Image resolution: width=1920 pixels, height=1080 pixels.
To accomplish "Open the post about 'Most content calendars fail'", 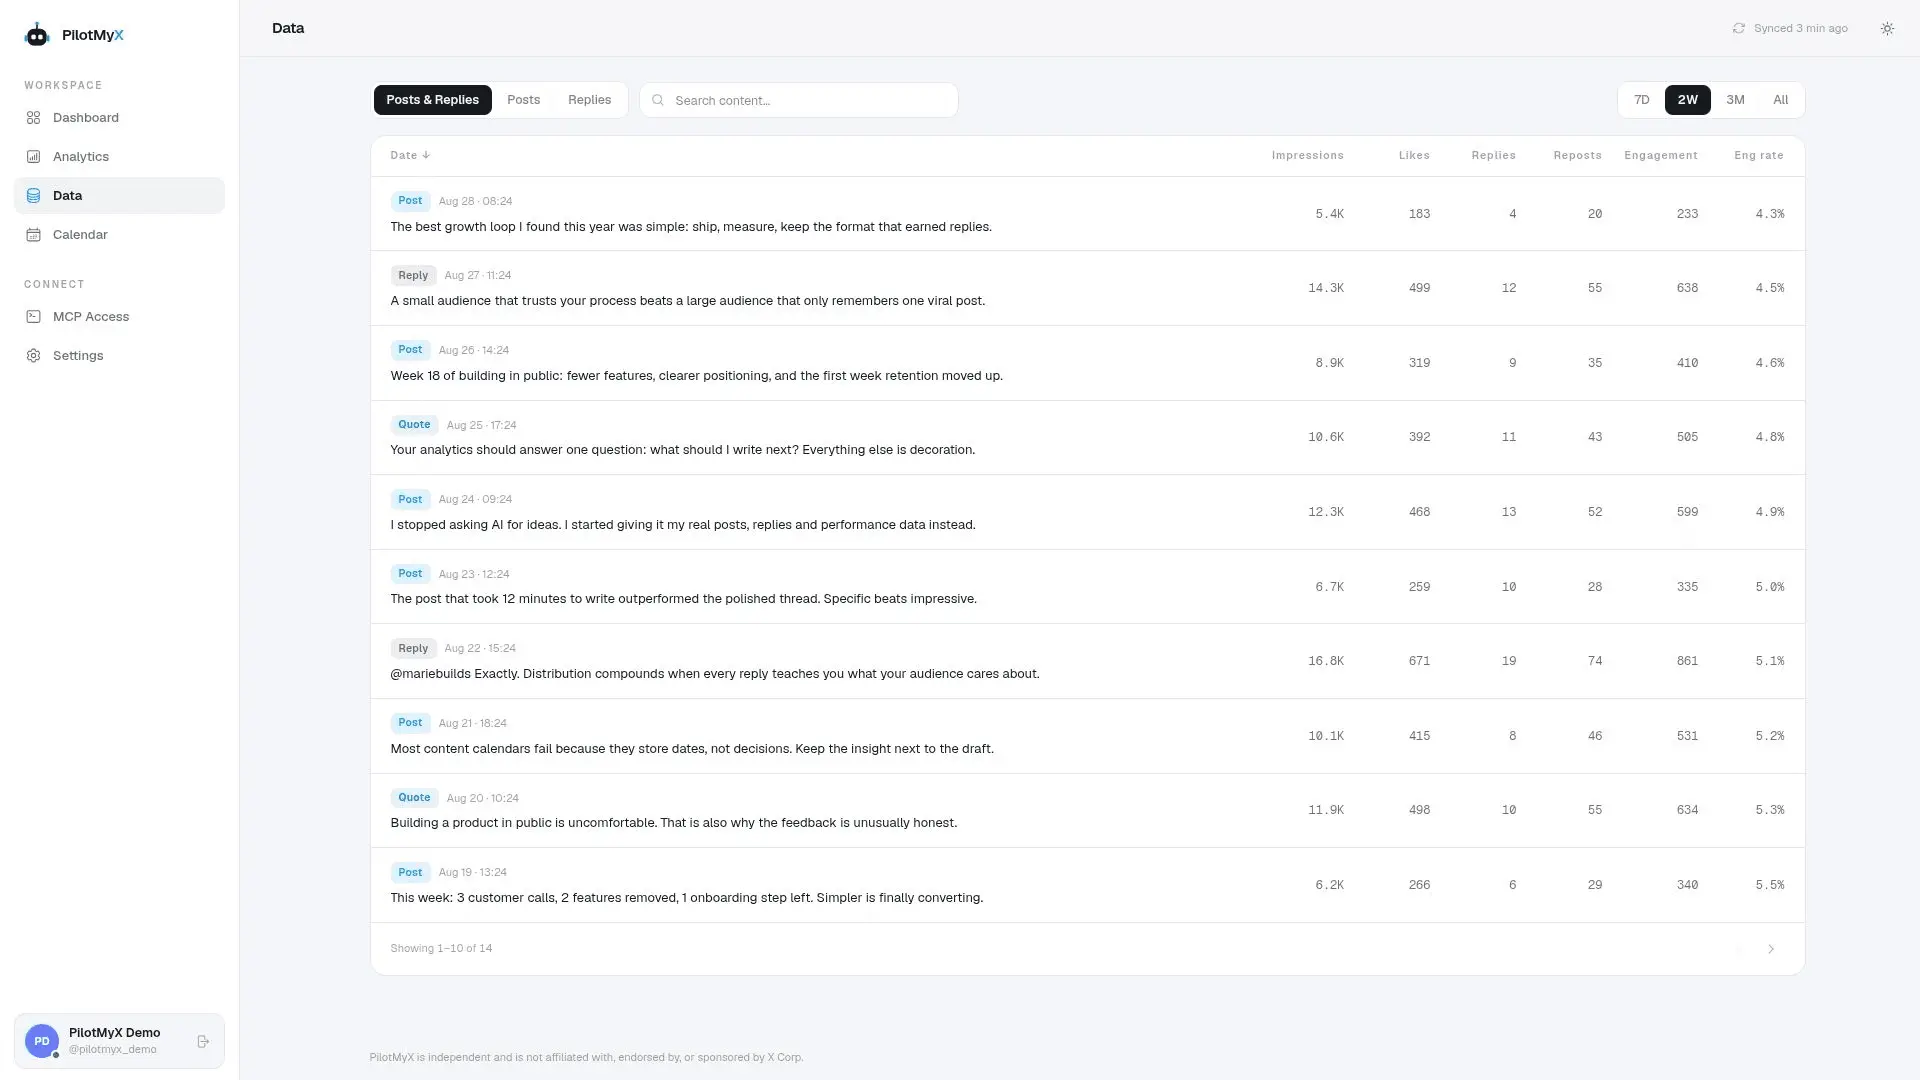I will pos(692,749).
